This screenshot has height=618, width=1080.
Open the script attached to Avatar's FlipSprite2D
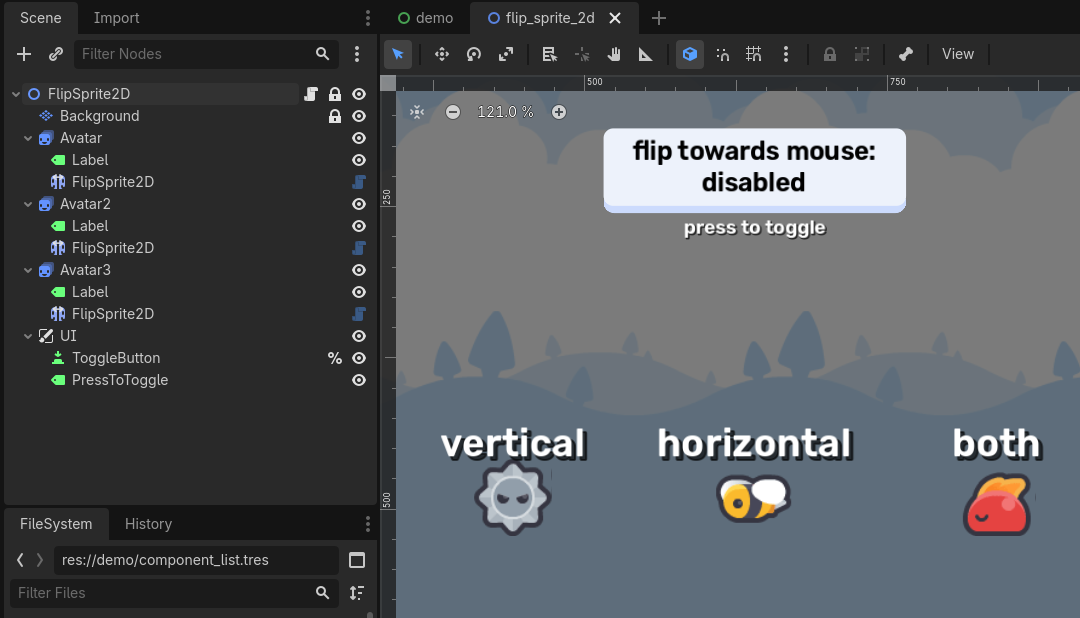pyautogui.click(x=359, y=181)
